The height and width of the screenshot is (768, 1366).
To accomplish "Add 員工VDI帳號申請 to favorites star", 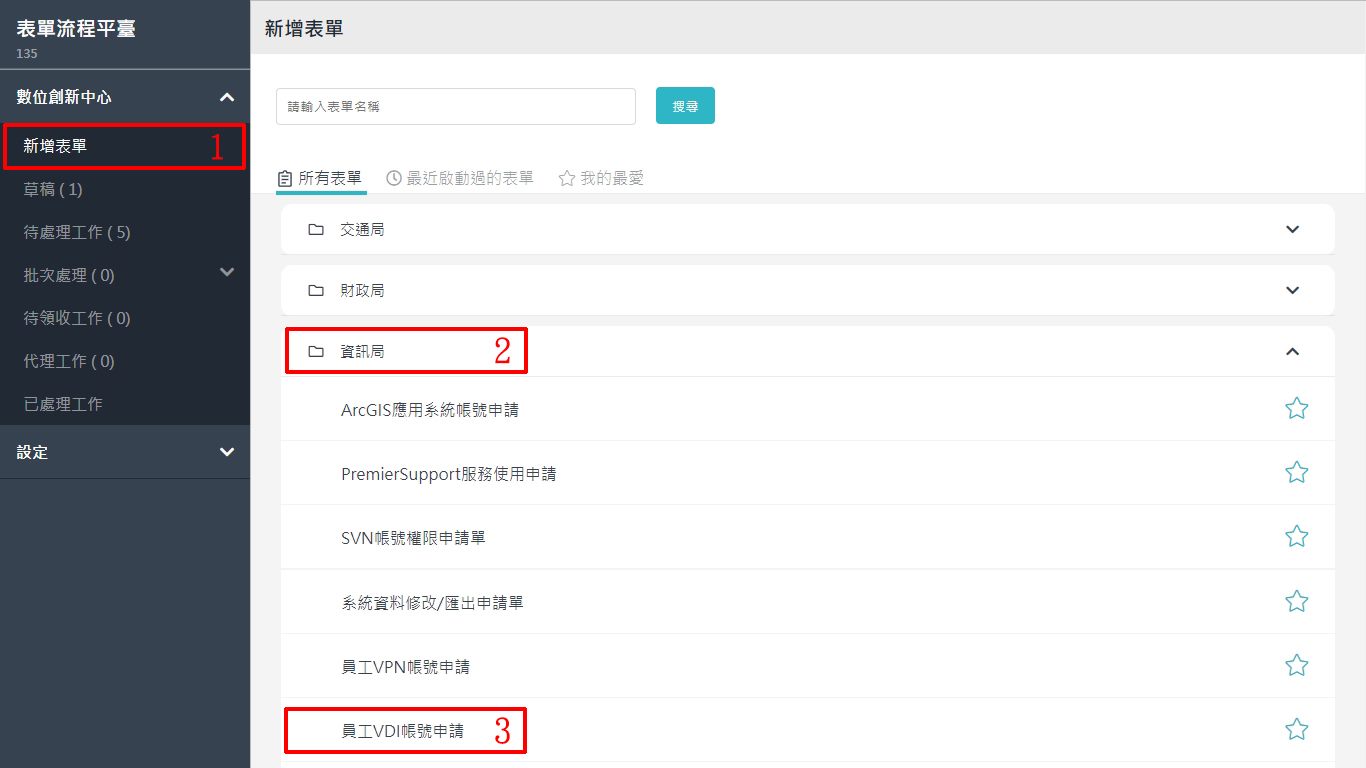I will (1296, 729).
